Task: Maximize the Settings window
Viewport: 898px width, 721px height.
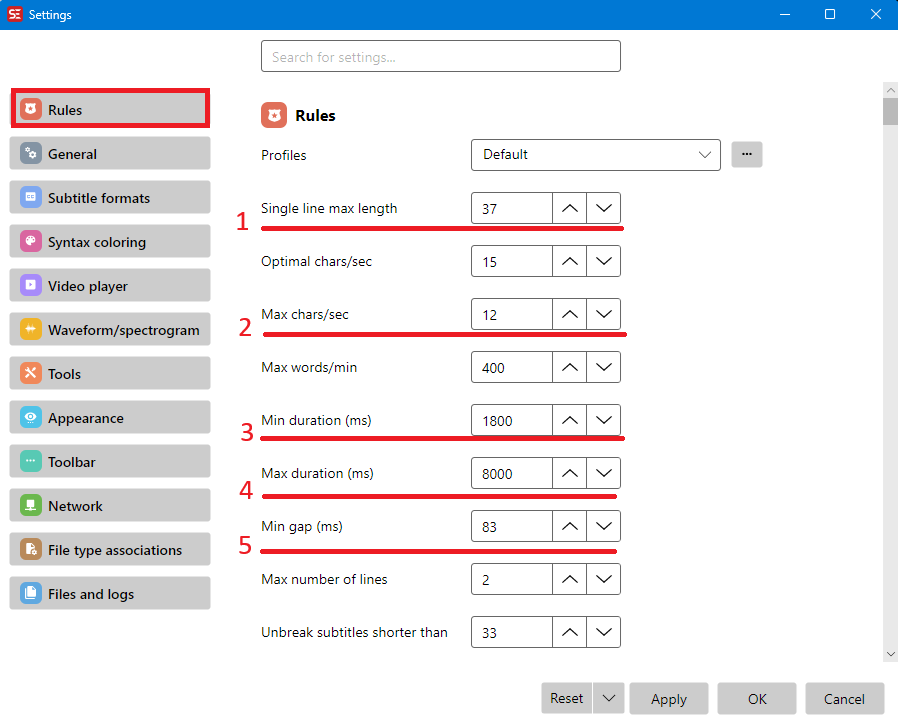Action: [830, 14]
